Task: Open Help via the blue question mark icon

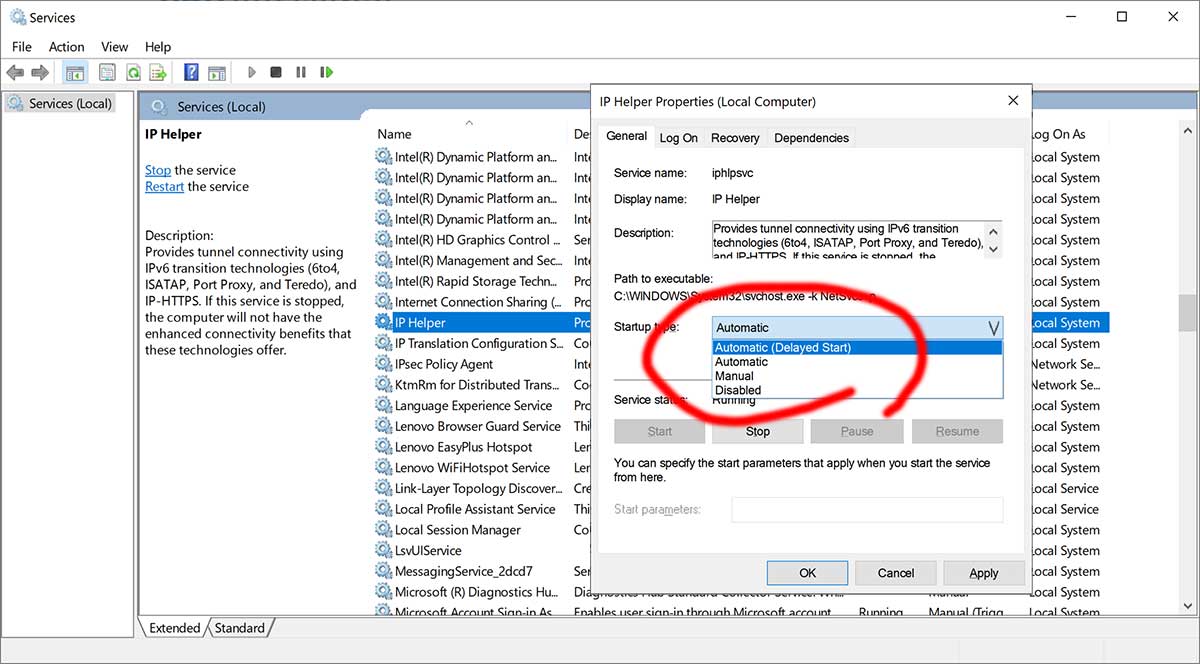Action: pos(191,72)
